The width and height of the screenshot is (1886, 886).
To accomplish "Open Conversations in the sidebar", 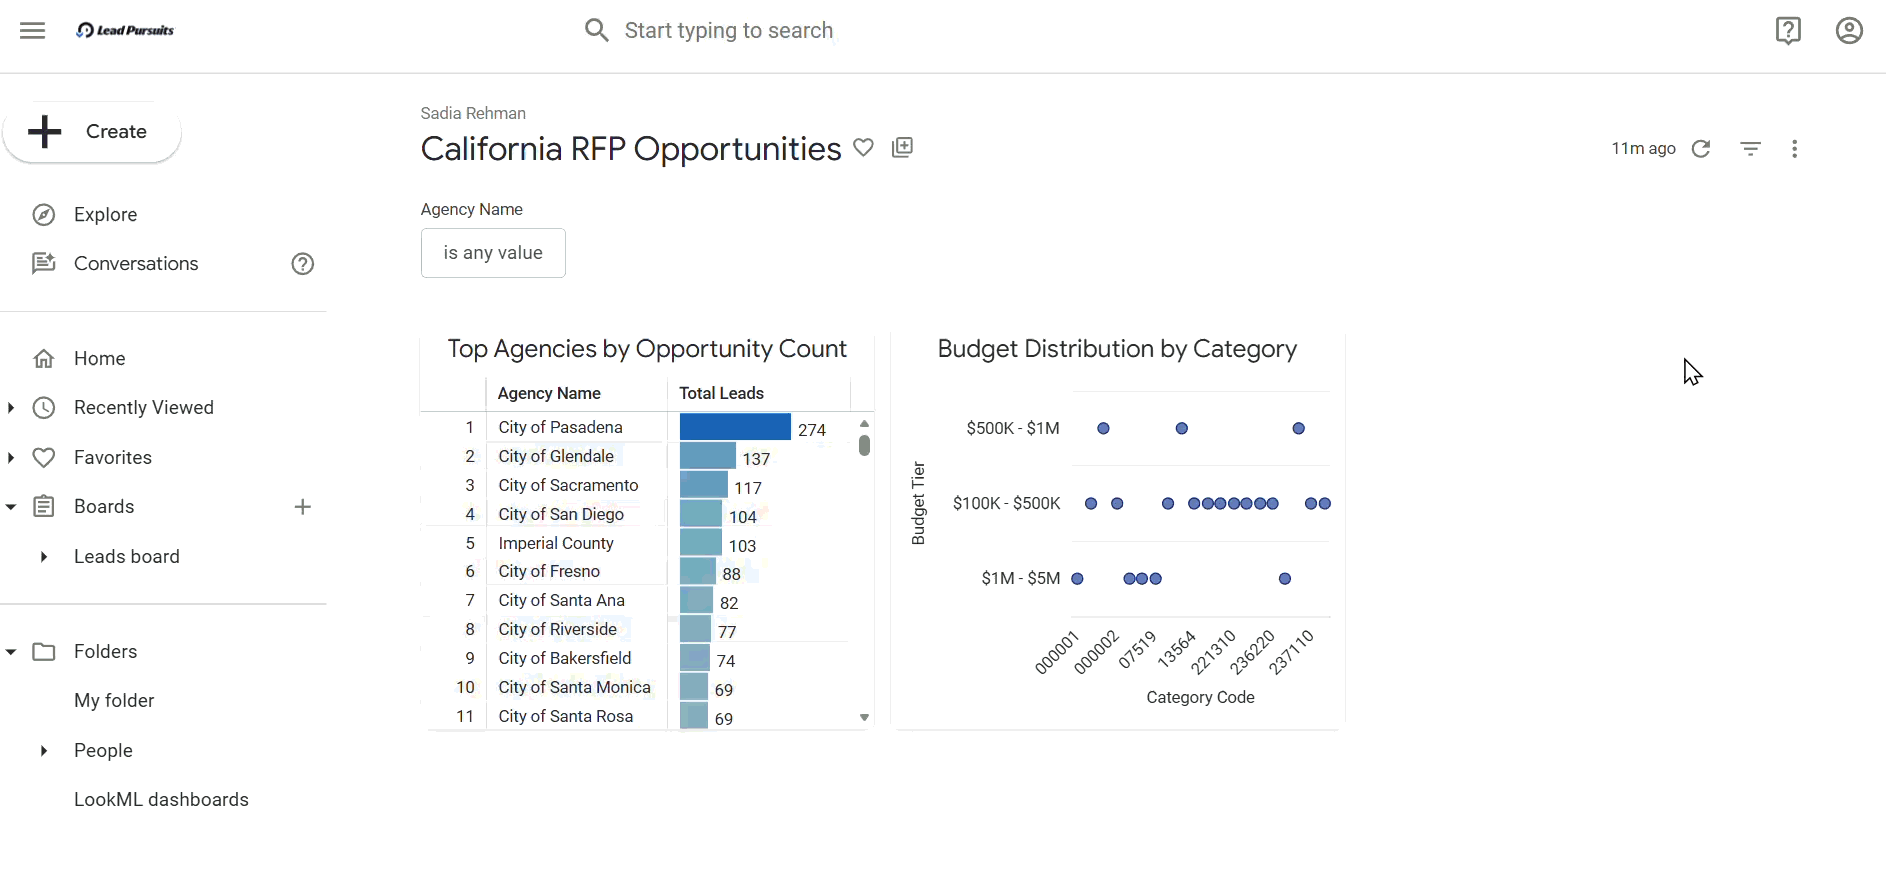I will click(136, 264).
